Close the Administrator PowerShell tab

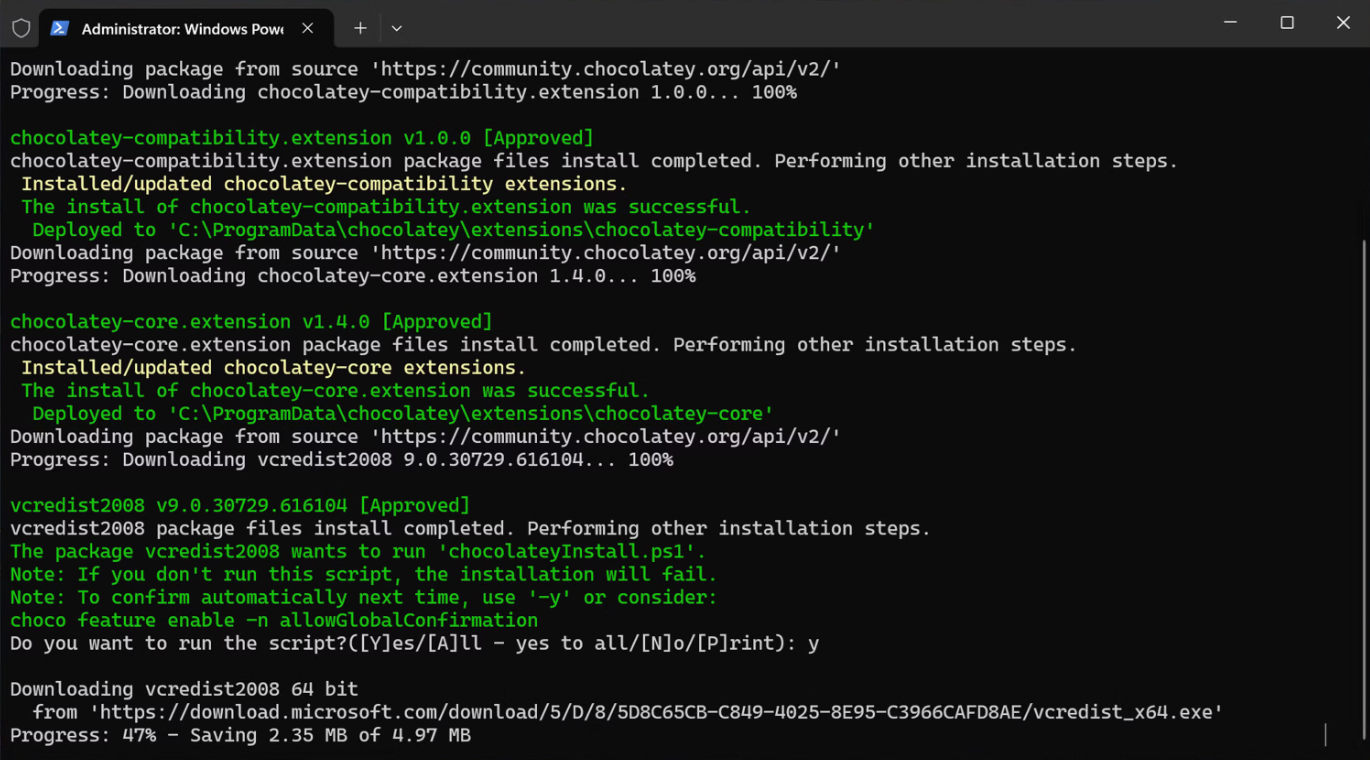(308, 28)
